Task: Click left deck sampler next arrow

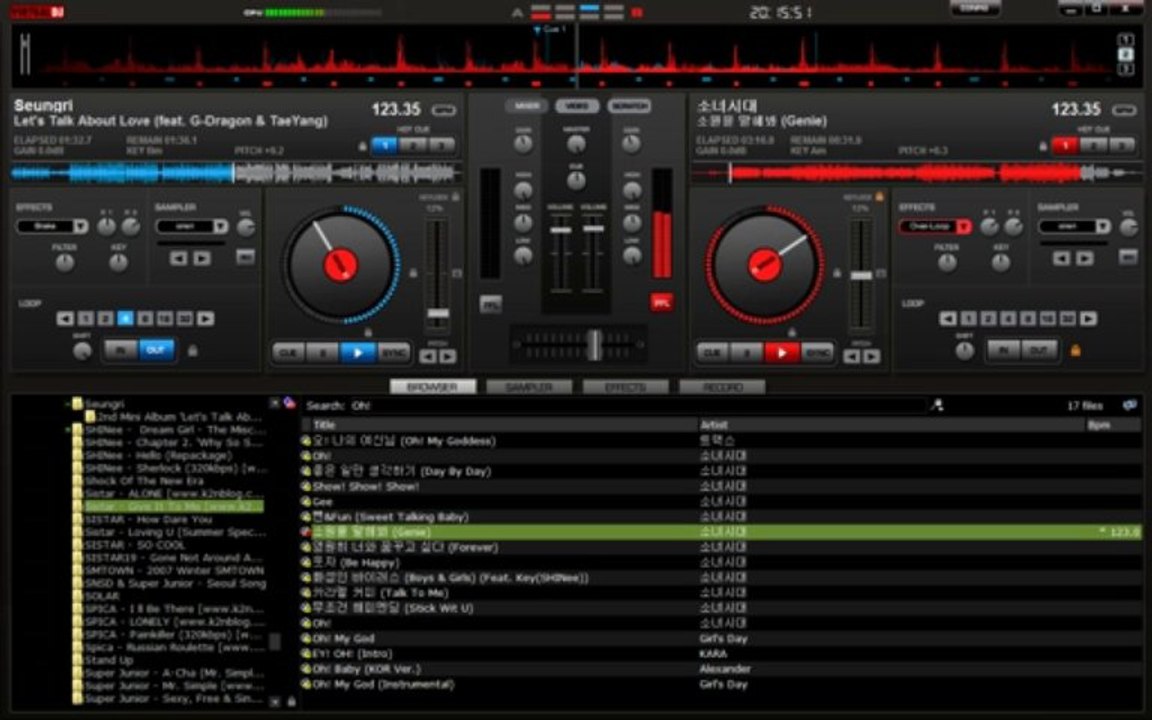Action: coord(202,258)
